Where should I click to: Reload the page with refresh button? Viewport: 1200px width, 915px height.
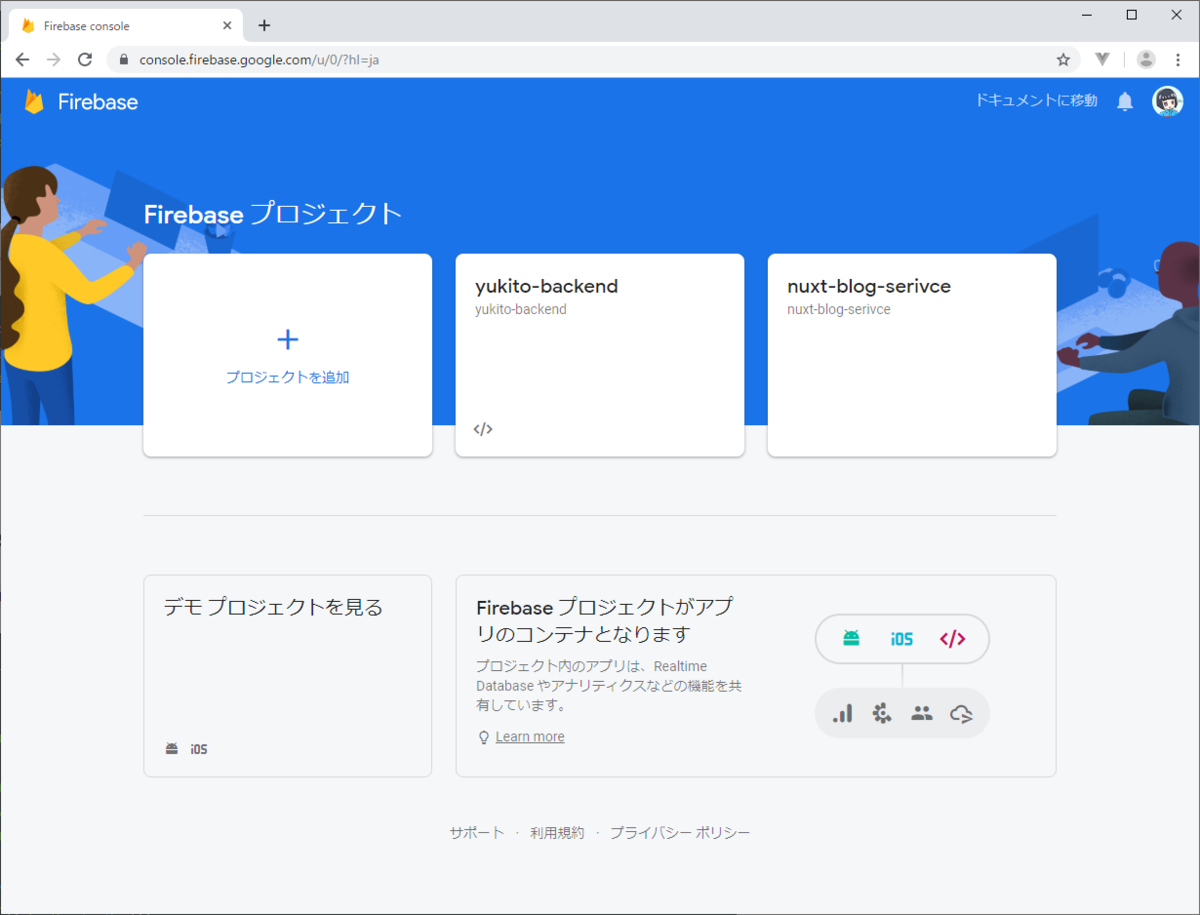[85, 59]
